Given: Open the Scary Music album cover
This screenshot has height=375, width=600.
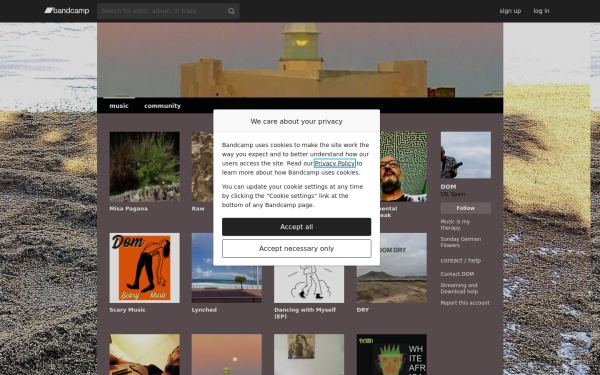Looking at the screenshot, I should point(145,268).
